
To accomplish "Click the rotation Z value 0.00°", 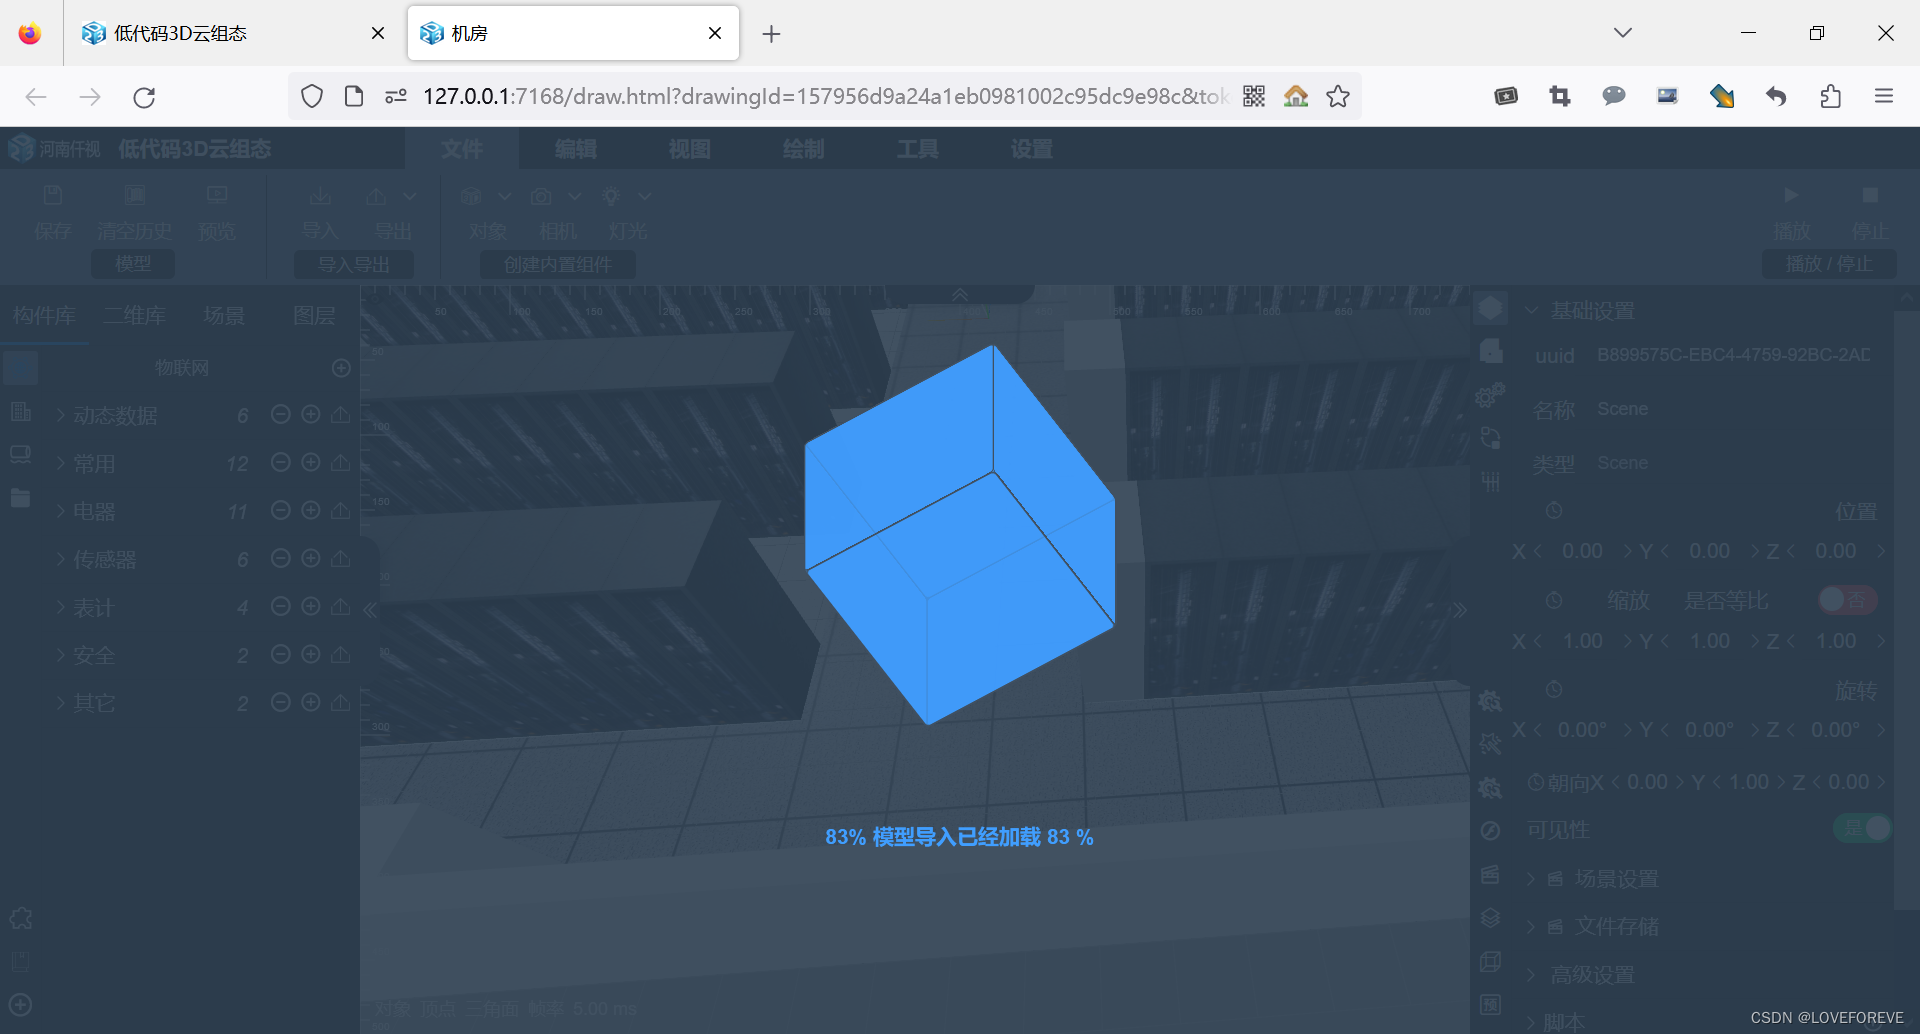I will 1835,730.
